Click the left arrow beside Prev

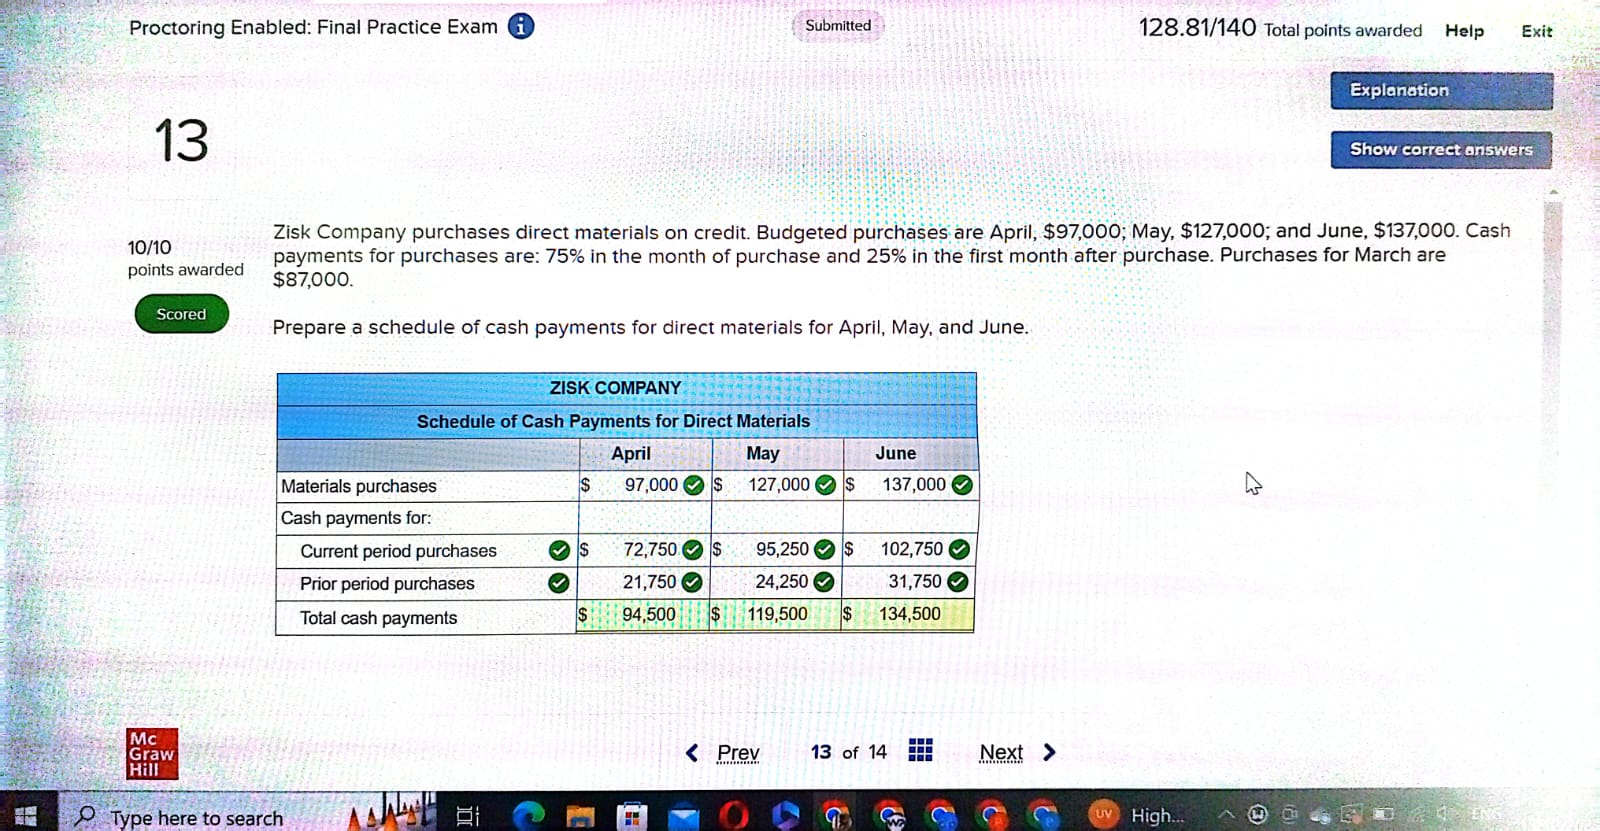692,752
